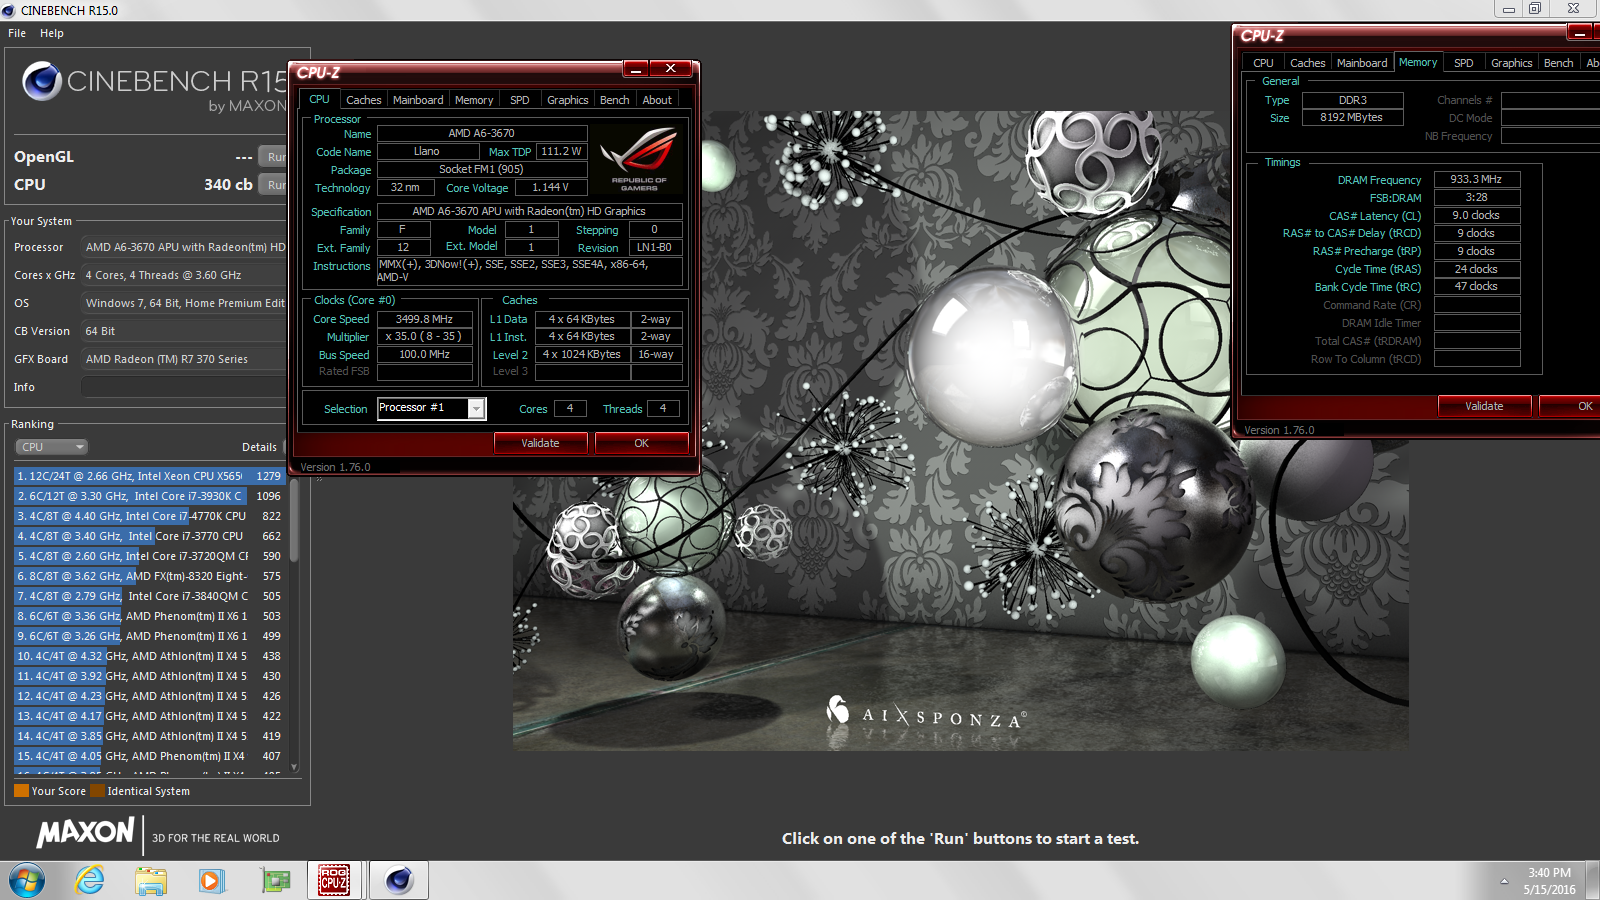The image size is (1600, 900).
Task: Switch to Caches tab in front CPU-Z
Action: 363,100
